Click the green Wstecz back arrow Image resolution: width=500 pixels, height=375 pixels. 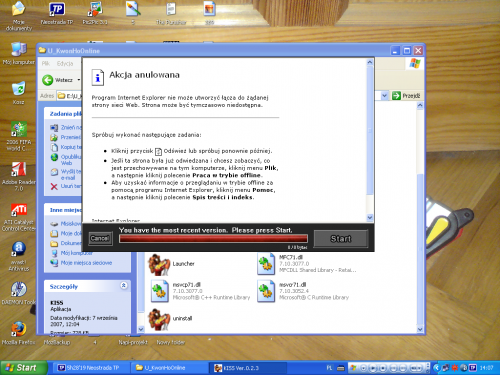(48, 80)
